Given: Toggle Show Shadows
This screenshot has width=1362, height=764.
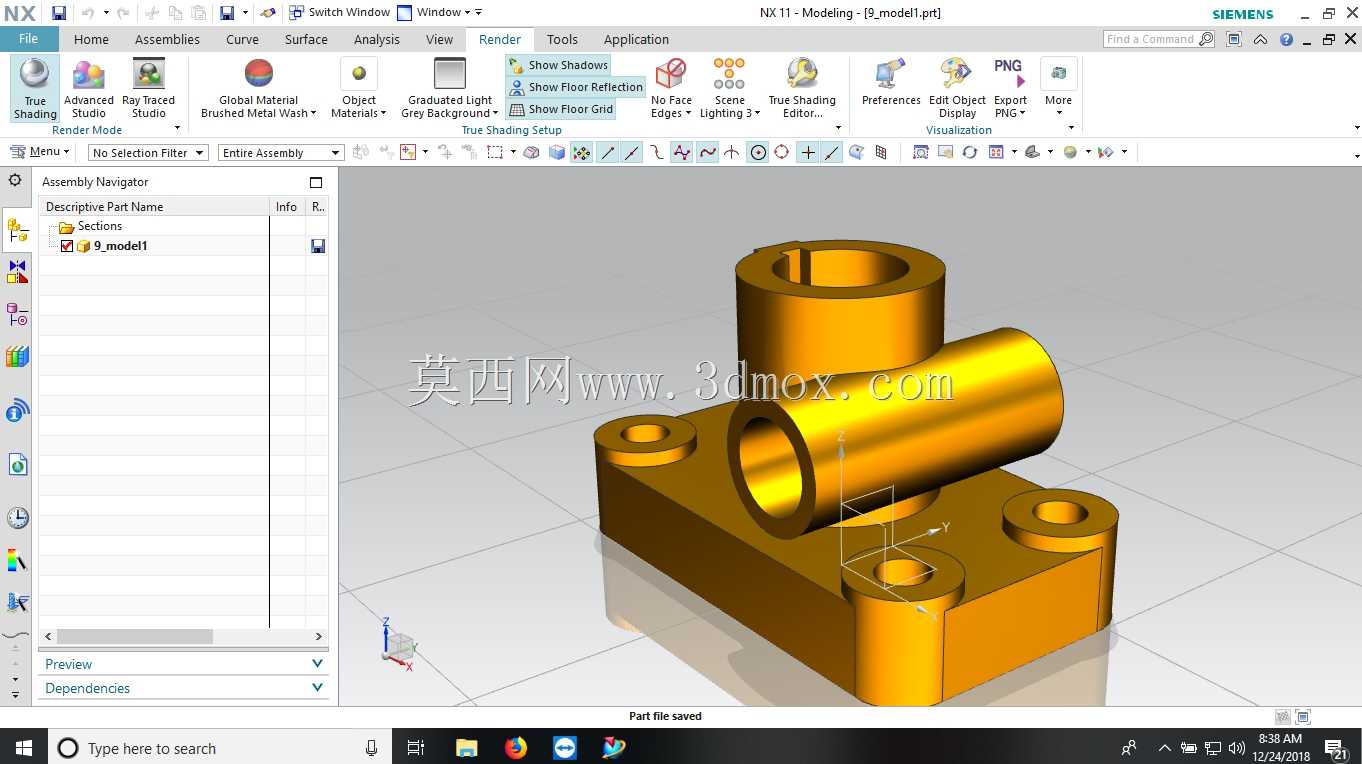Looking at the screenshot, I should tap(558, 65).
